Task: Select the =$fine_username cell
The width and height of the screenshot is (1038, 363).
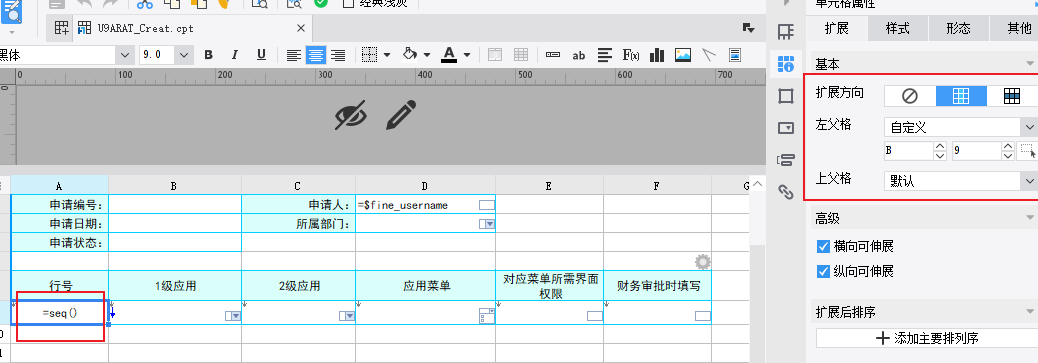Action: click(425, 205)
